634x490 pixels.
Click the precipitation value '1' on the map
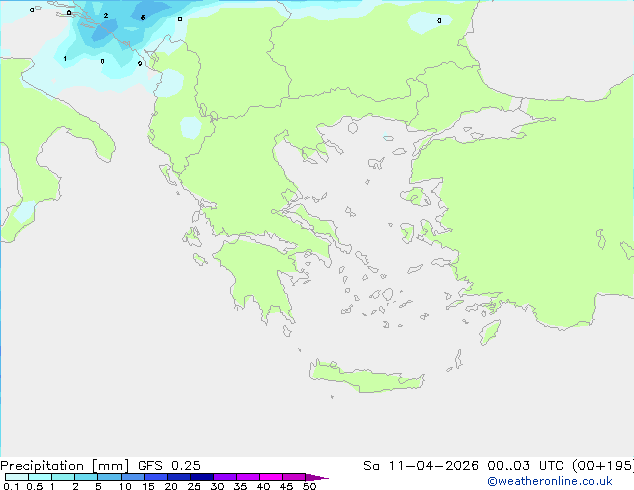[65, 59]
